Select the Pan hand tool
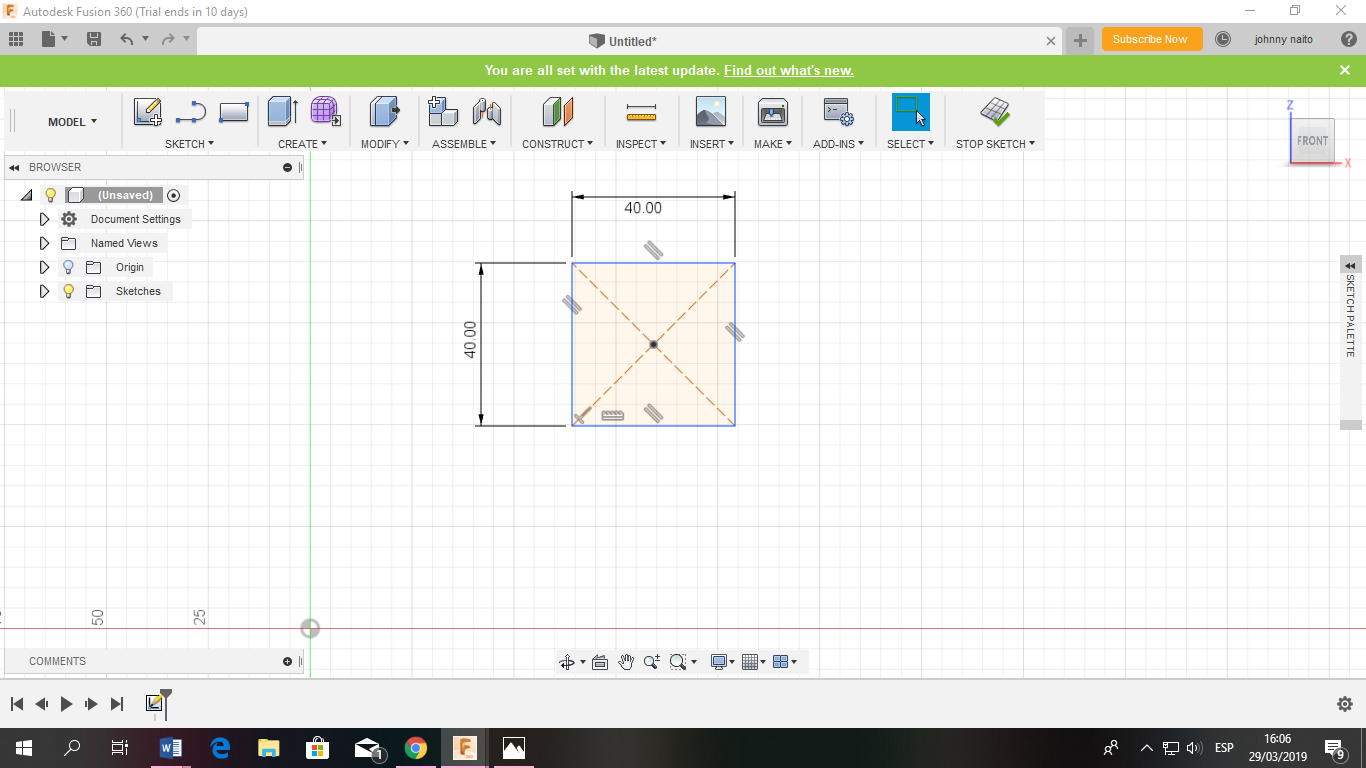 point(626,662)
